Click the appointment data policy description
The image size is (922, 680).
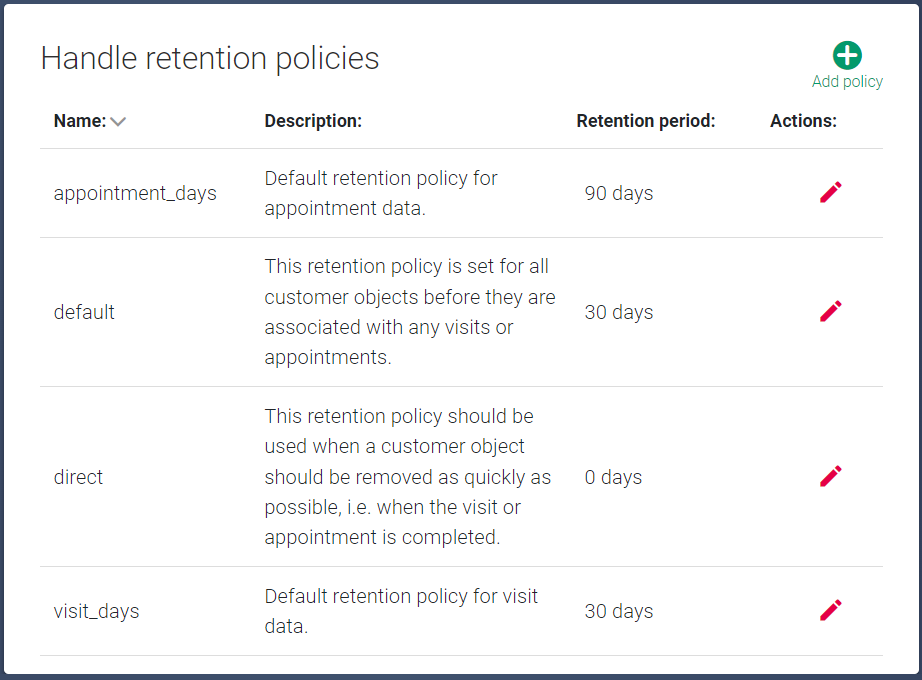click(x=381, y=193)
